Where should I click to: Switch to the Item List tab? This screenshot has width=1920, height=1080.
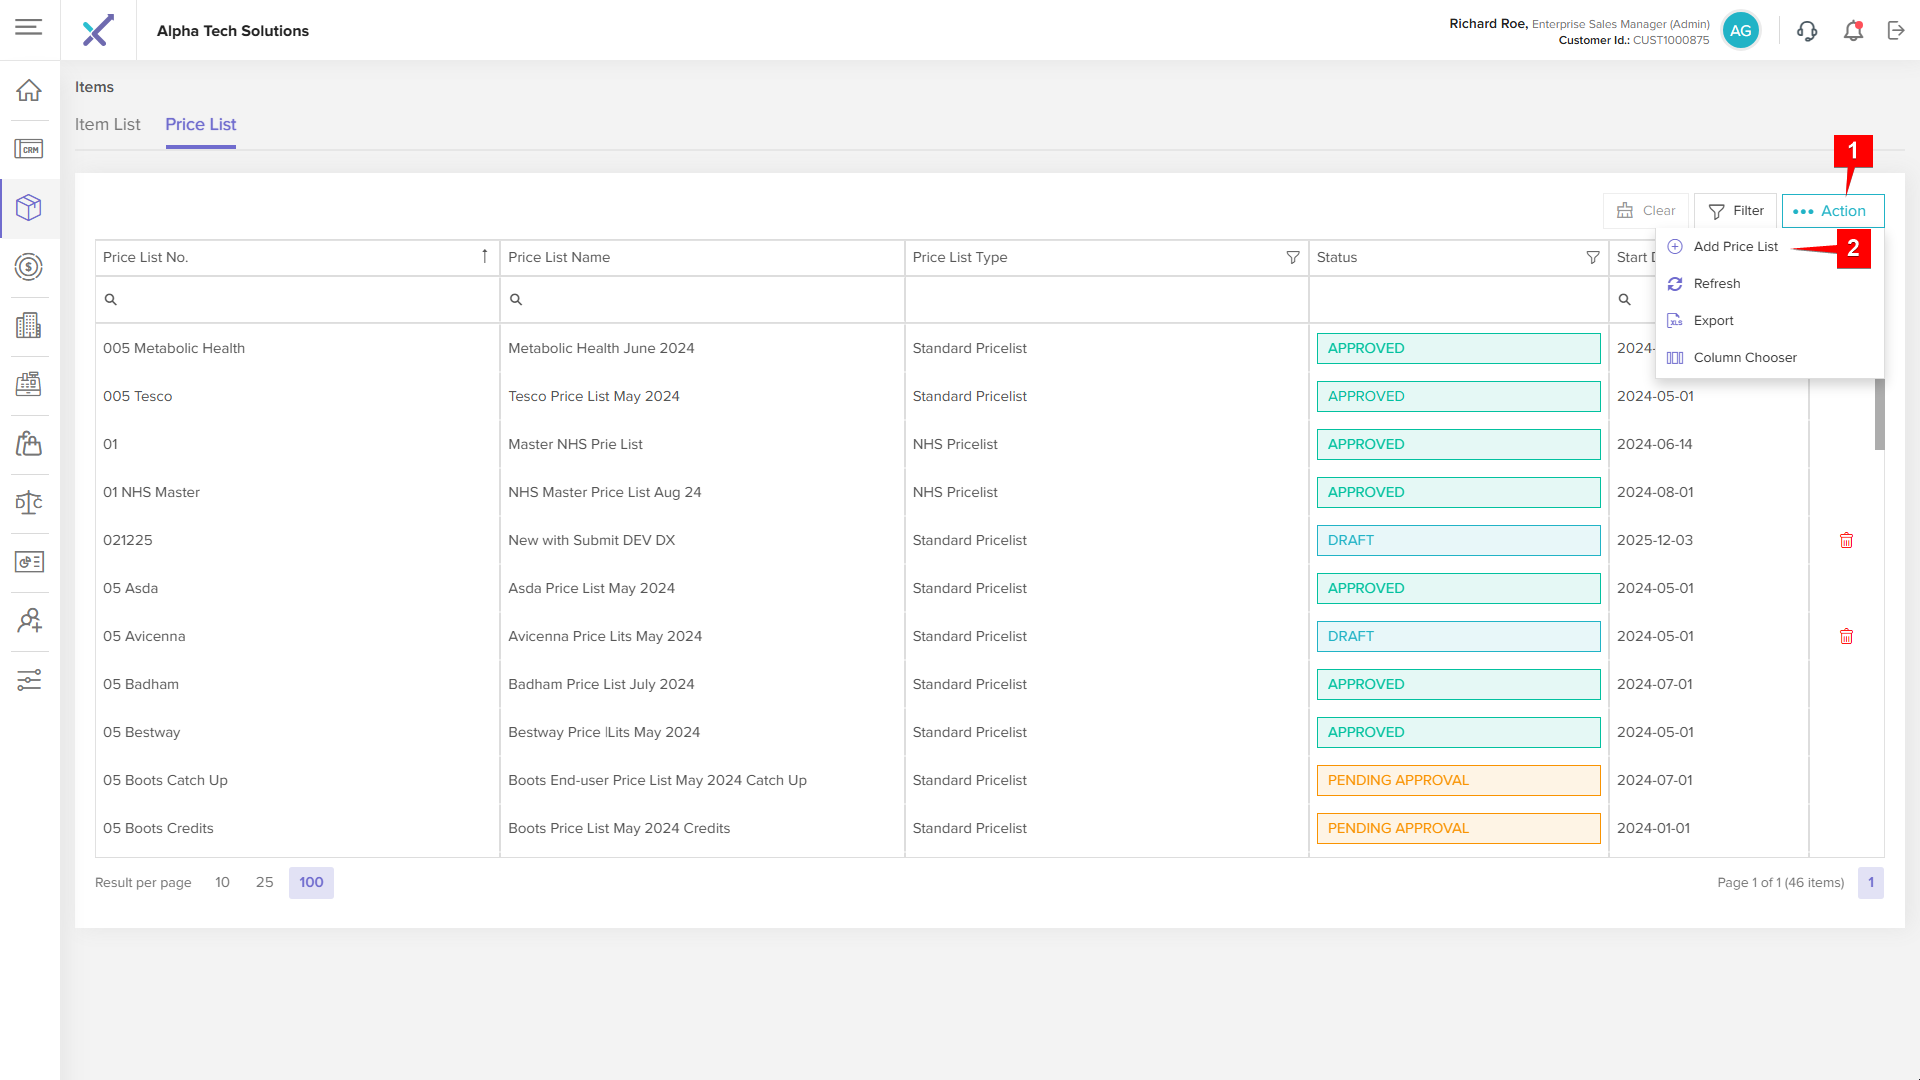click(108, 125)
